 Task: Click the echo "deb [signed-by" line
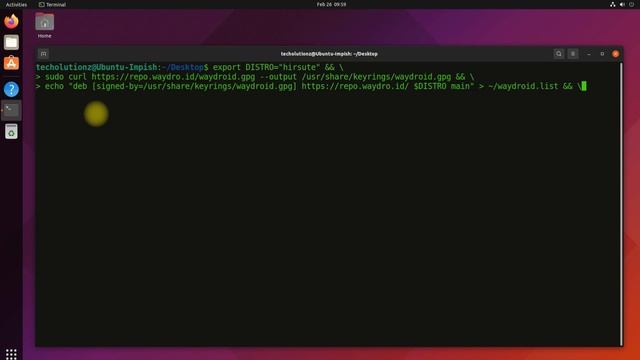tap(311, 86)
